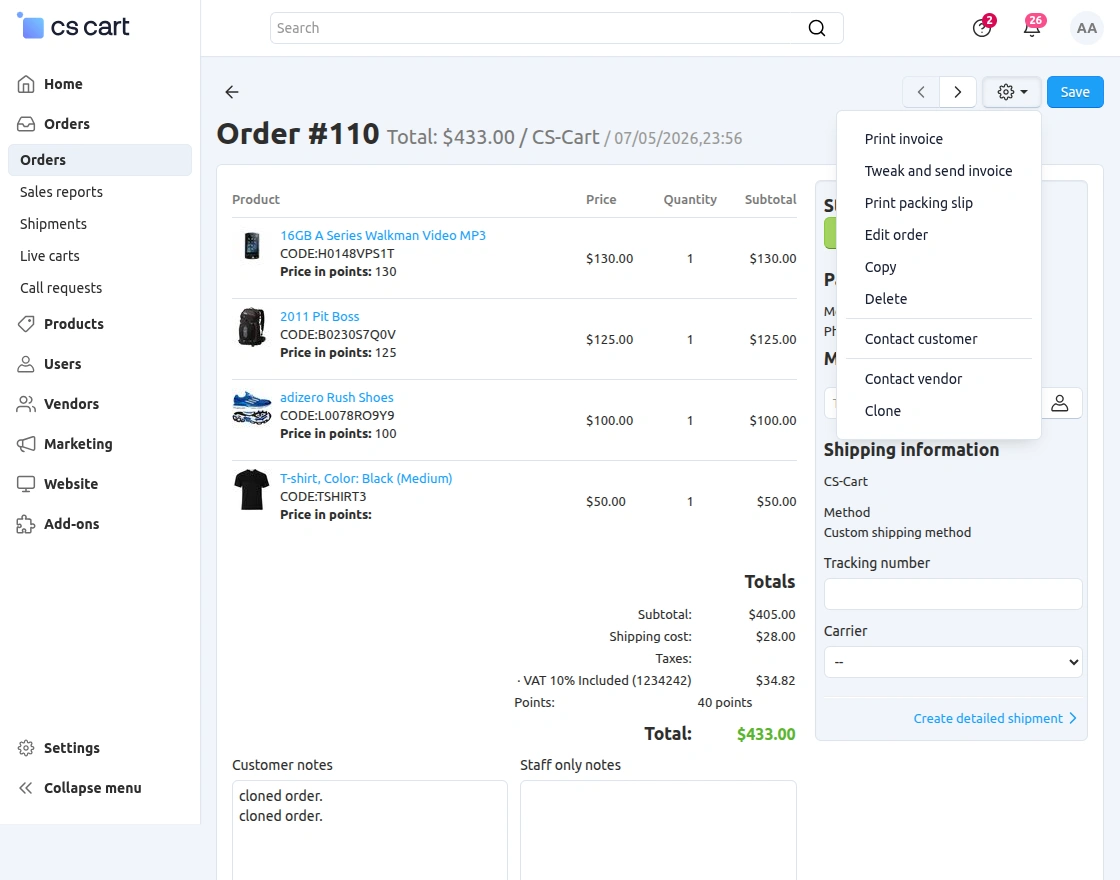Open the Pit Boss backpack thumbnail
This screenshot has height=880, width=1120.
[251, 327]
